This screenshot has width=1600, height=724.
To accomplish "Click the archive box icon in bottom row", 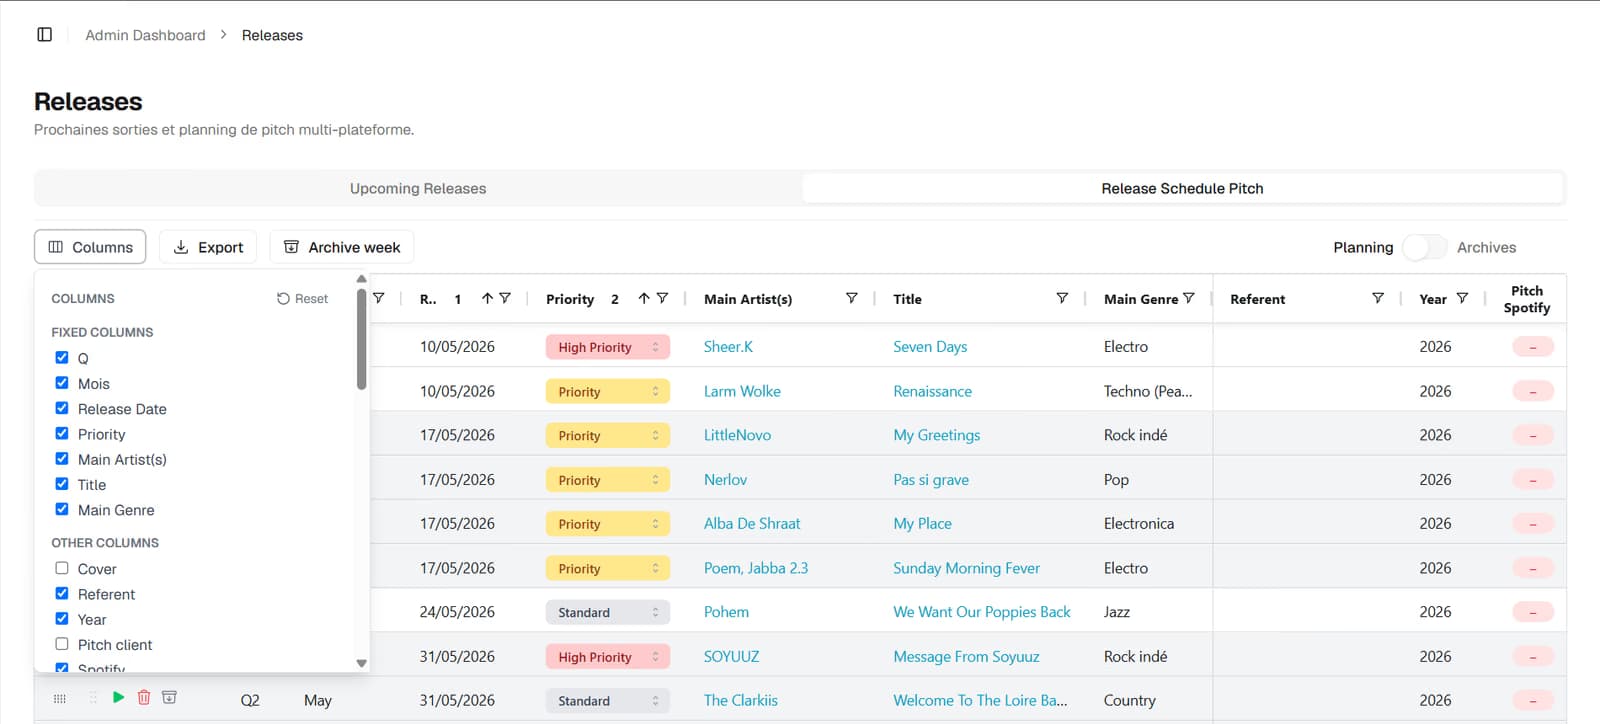I will [x=169, y=698].
